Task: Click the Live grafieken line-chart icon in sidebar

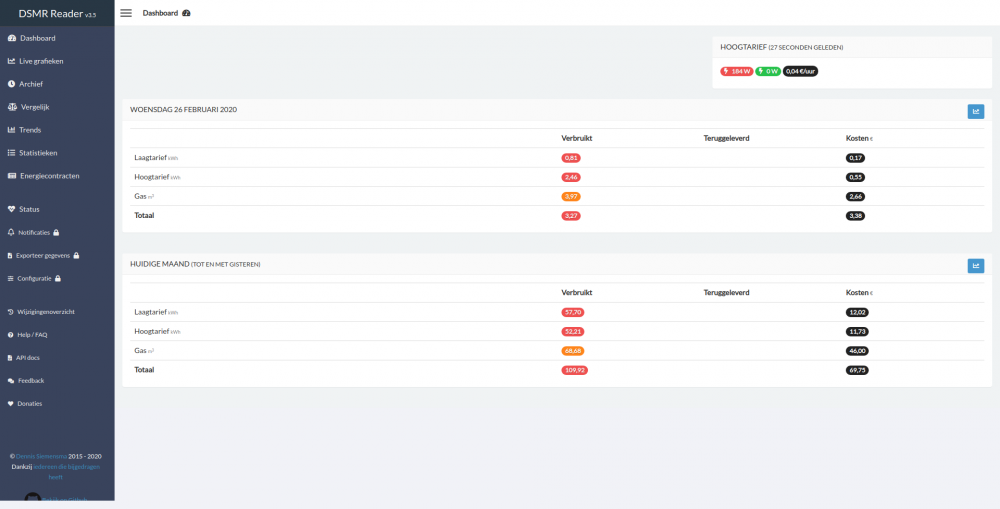Action: click(x=11, y=61)
